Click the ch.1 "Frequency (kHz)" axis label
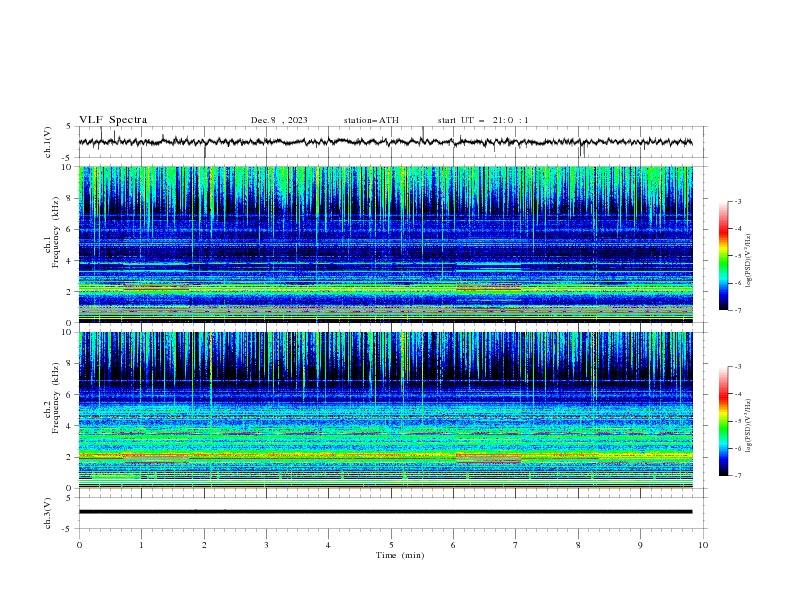This screenshot has height=612, width=792. [x=56, y=232]
